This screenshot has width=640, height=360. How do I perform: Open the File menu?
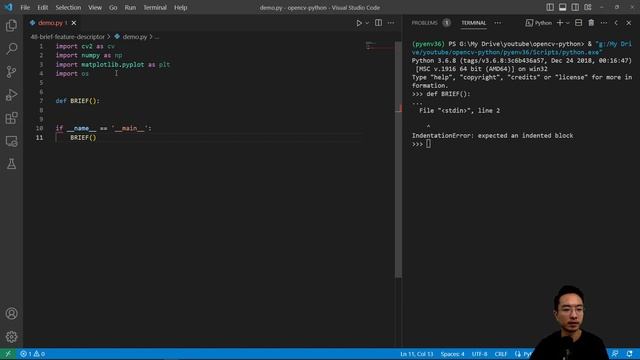[x=25, y=7]
